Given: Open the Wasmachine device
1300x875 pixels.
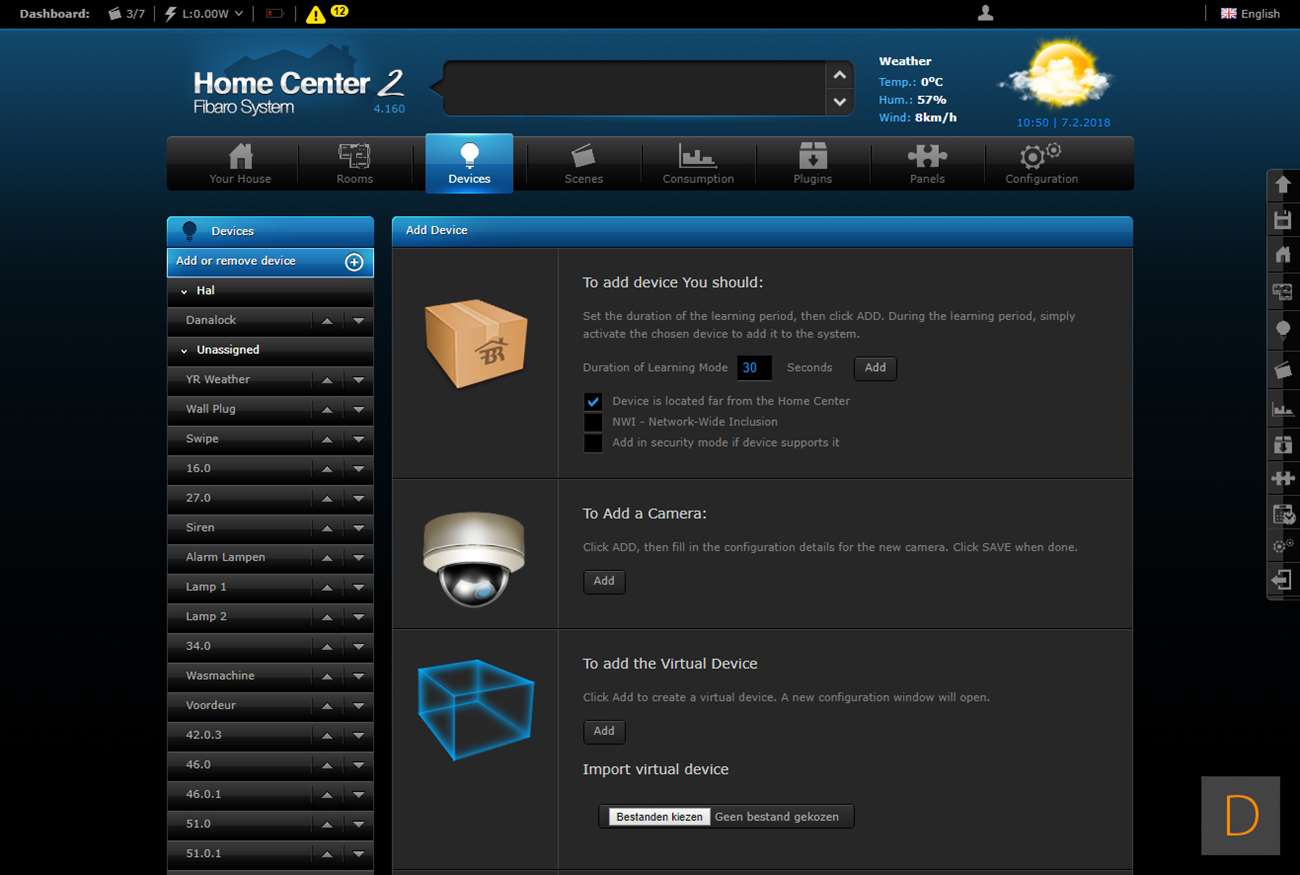Looking at the screenshot, I should click(220, 676).
